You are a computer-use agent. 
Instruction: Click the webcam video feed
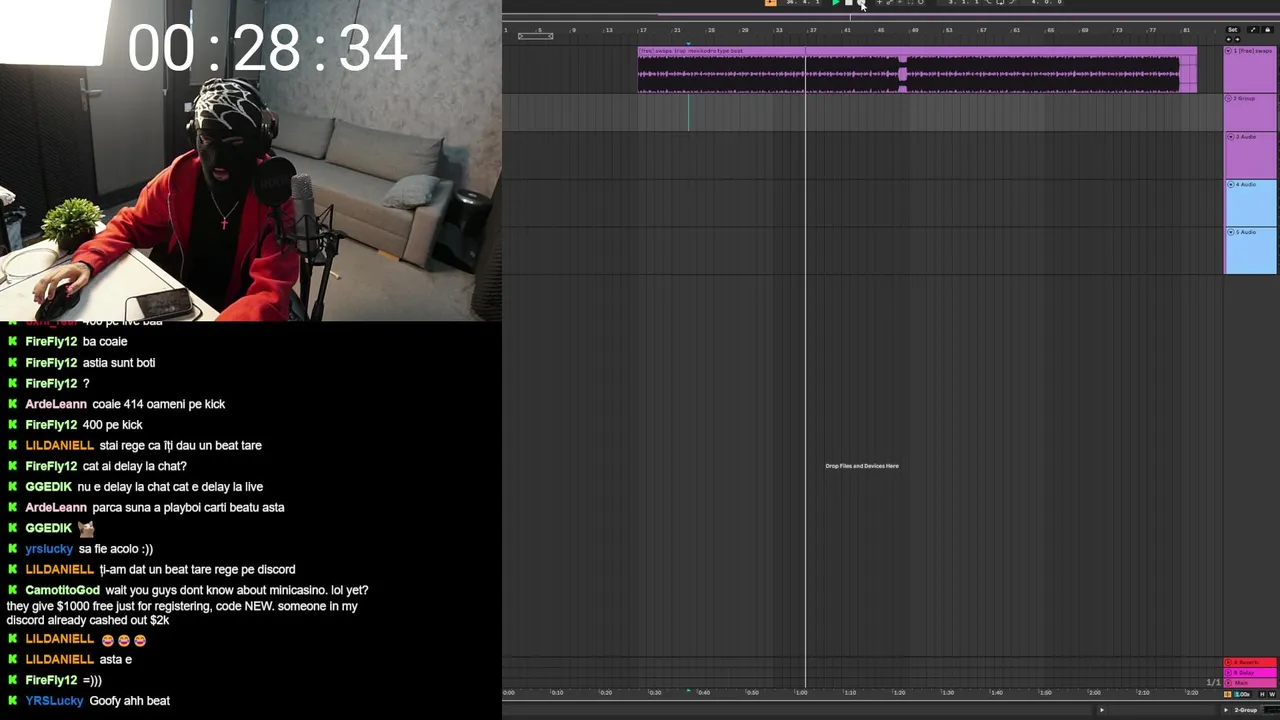250,160
